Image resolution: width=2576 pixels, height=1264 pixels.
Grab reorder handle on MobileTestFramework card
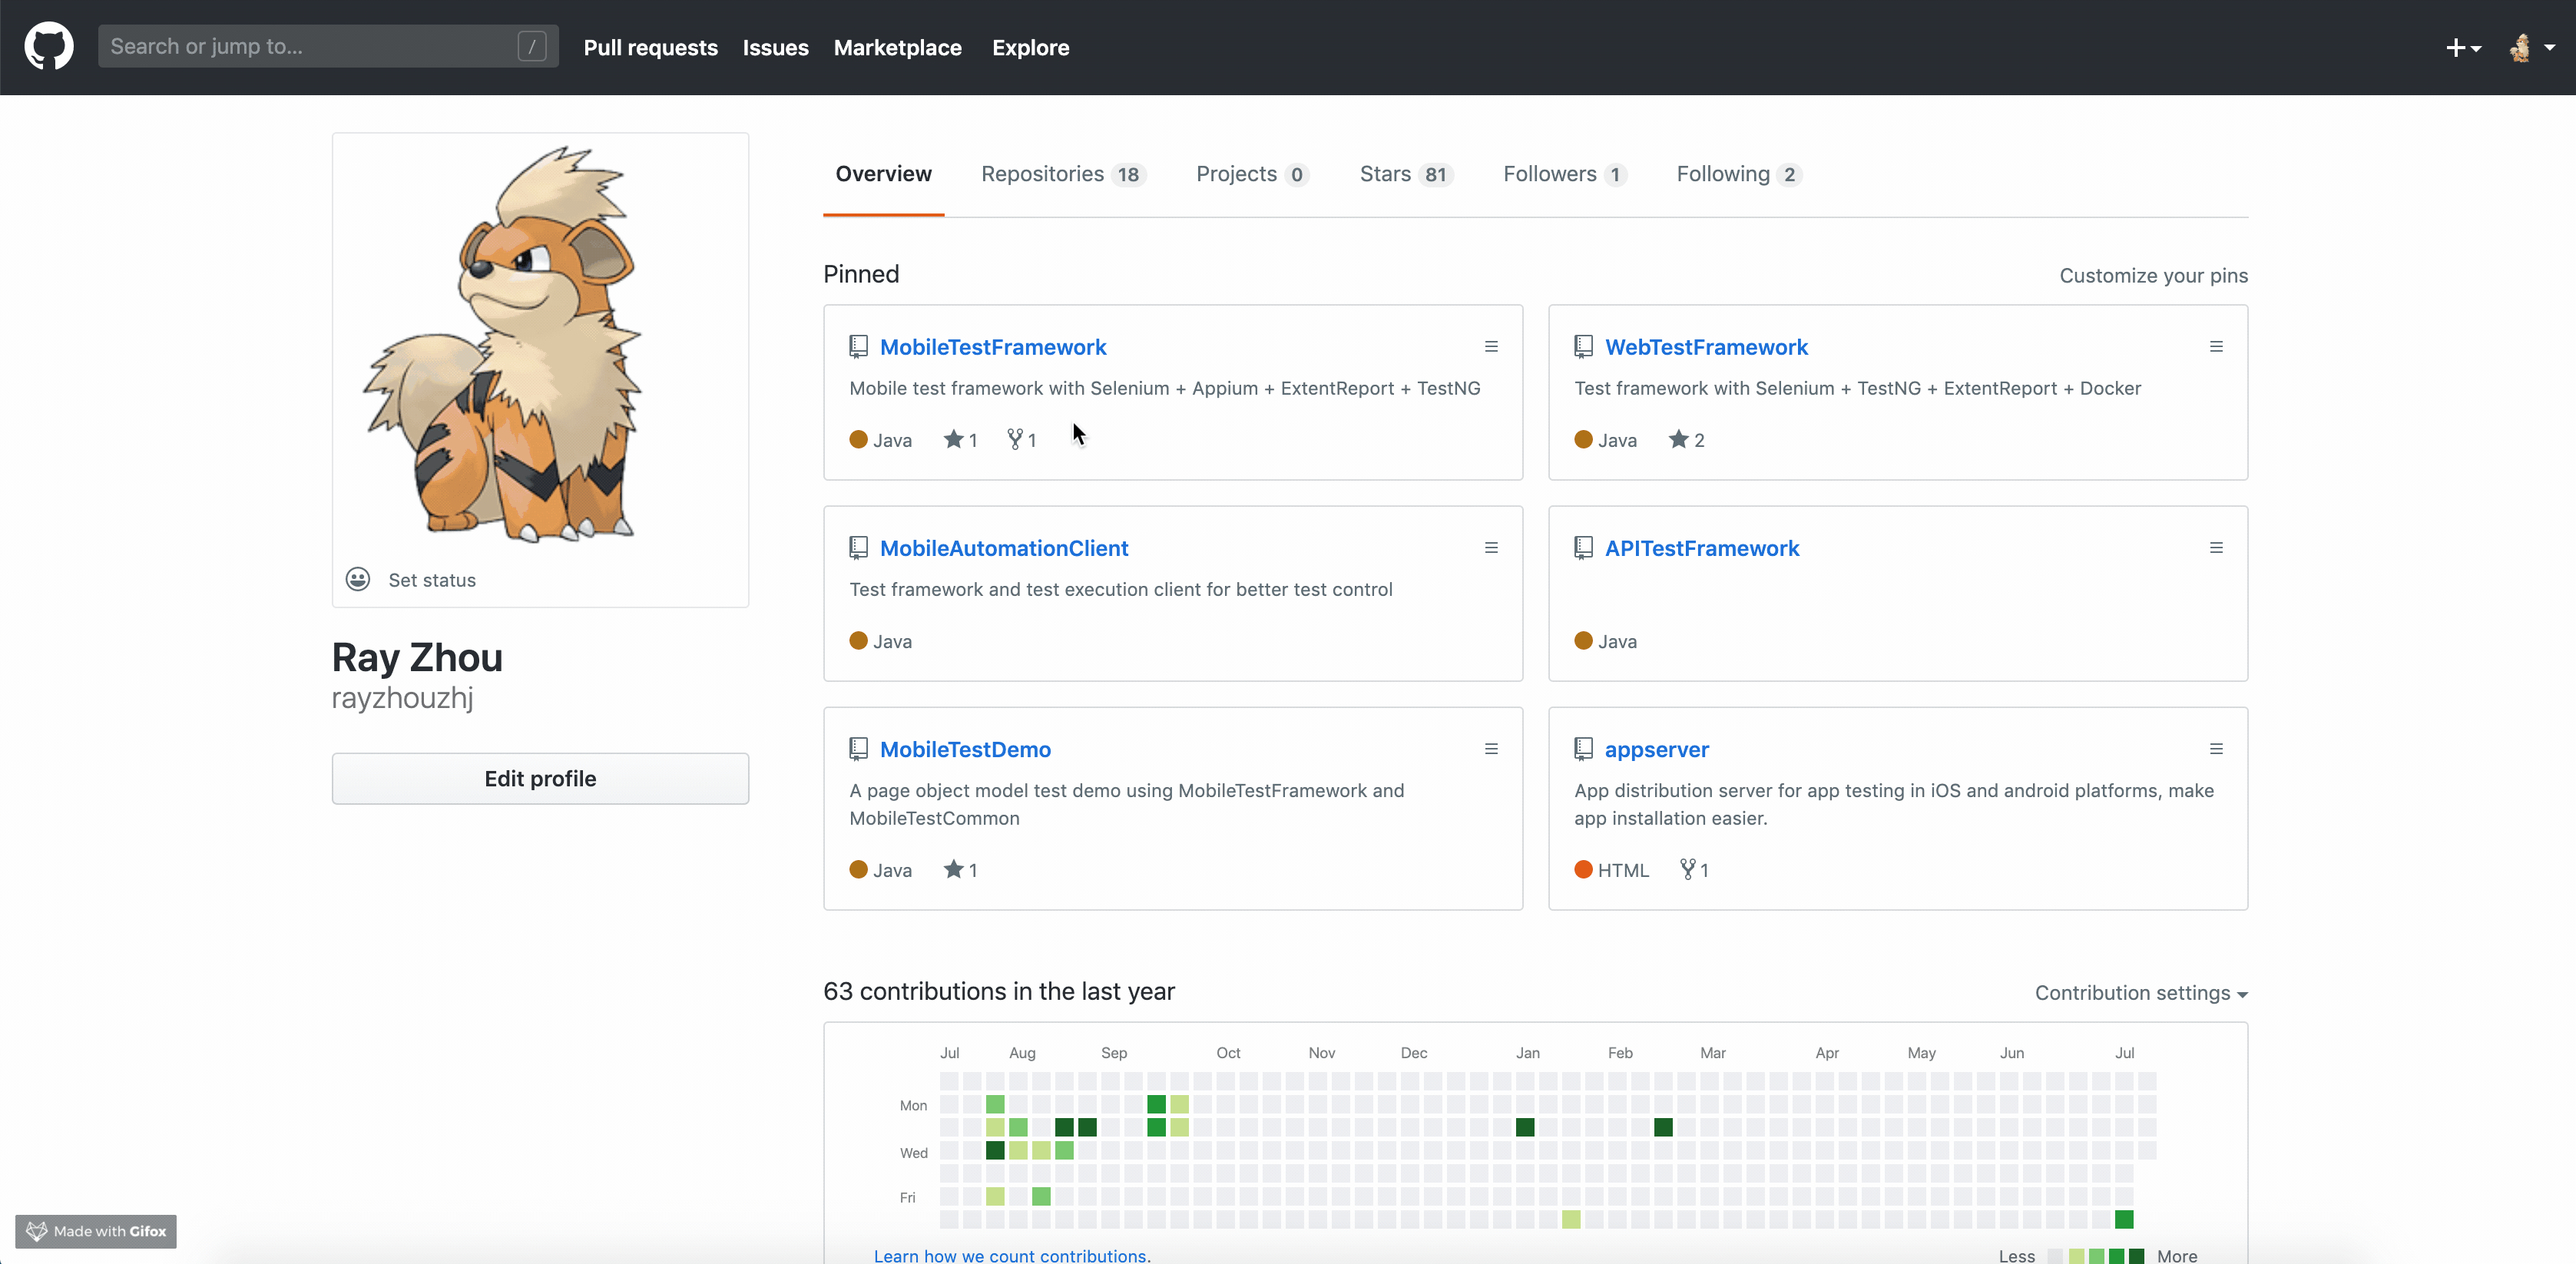coord(1491,347)
